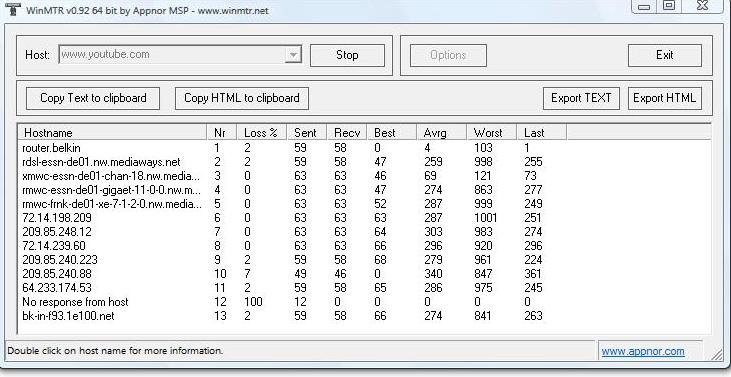Click the Stop button
The height and width of the screenshot is (377, 731).
point(347,55)
